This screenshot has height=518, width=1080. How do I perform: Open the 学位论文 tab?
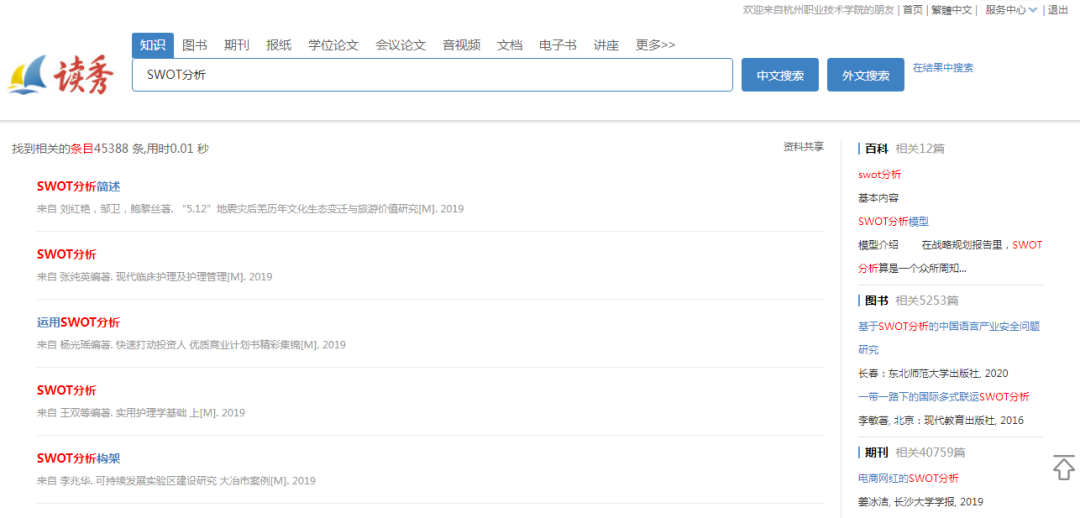(x=333, y=45)
